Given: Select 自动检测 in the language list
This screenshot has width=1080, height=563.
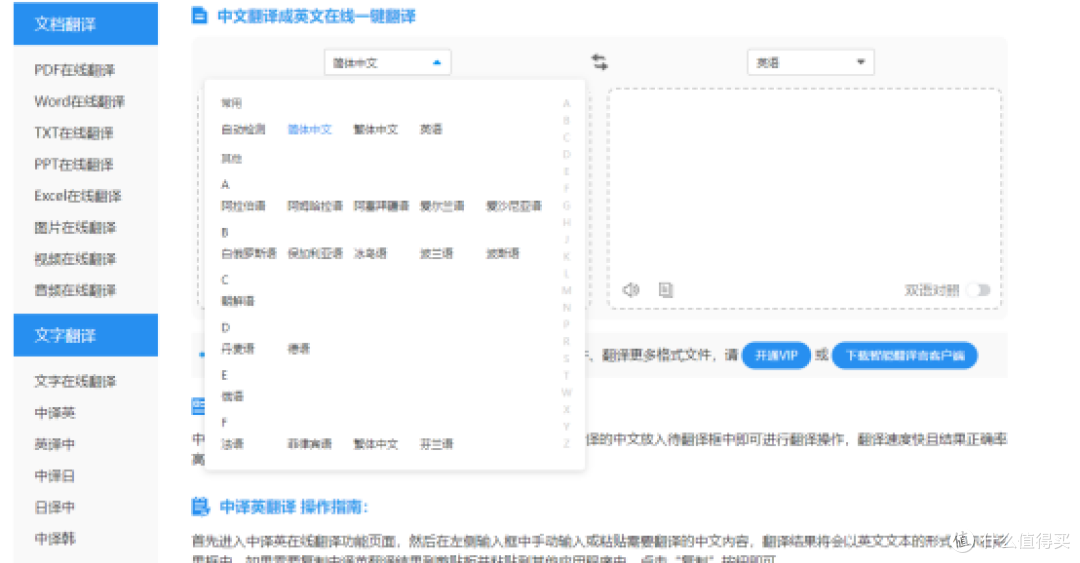Looking at the screenshot, I should (243, 130).
